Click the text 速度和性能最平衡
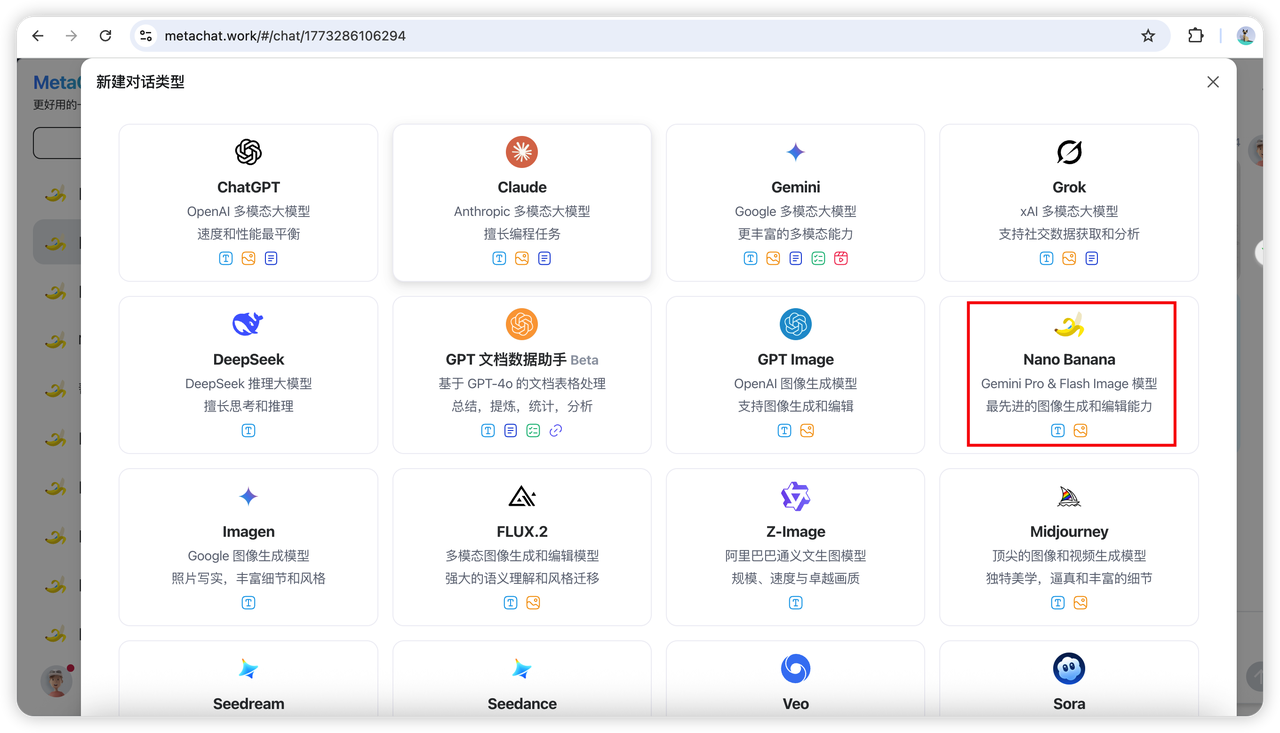The height and width of the screenshot is (733, 1280). click(x=248, y=234)
